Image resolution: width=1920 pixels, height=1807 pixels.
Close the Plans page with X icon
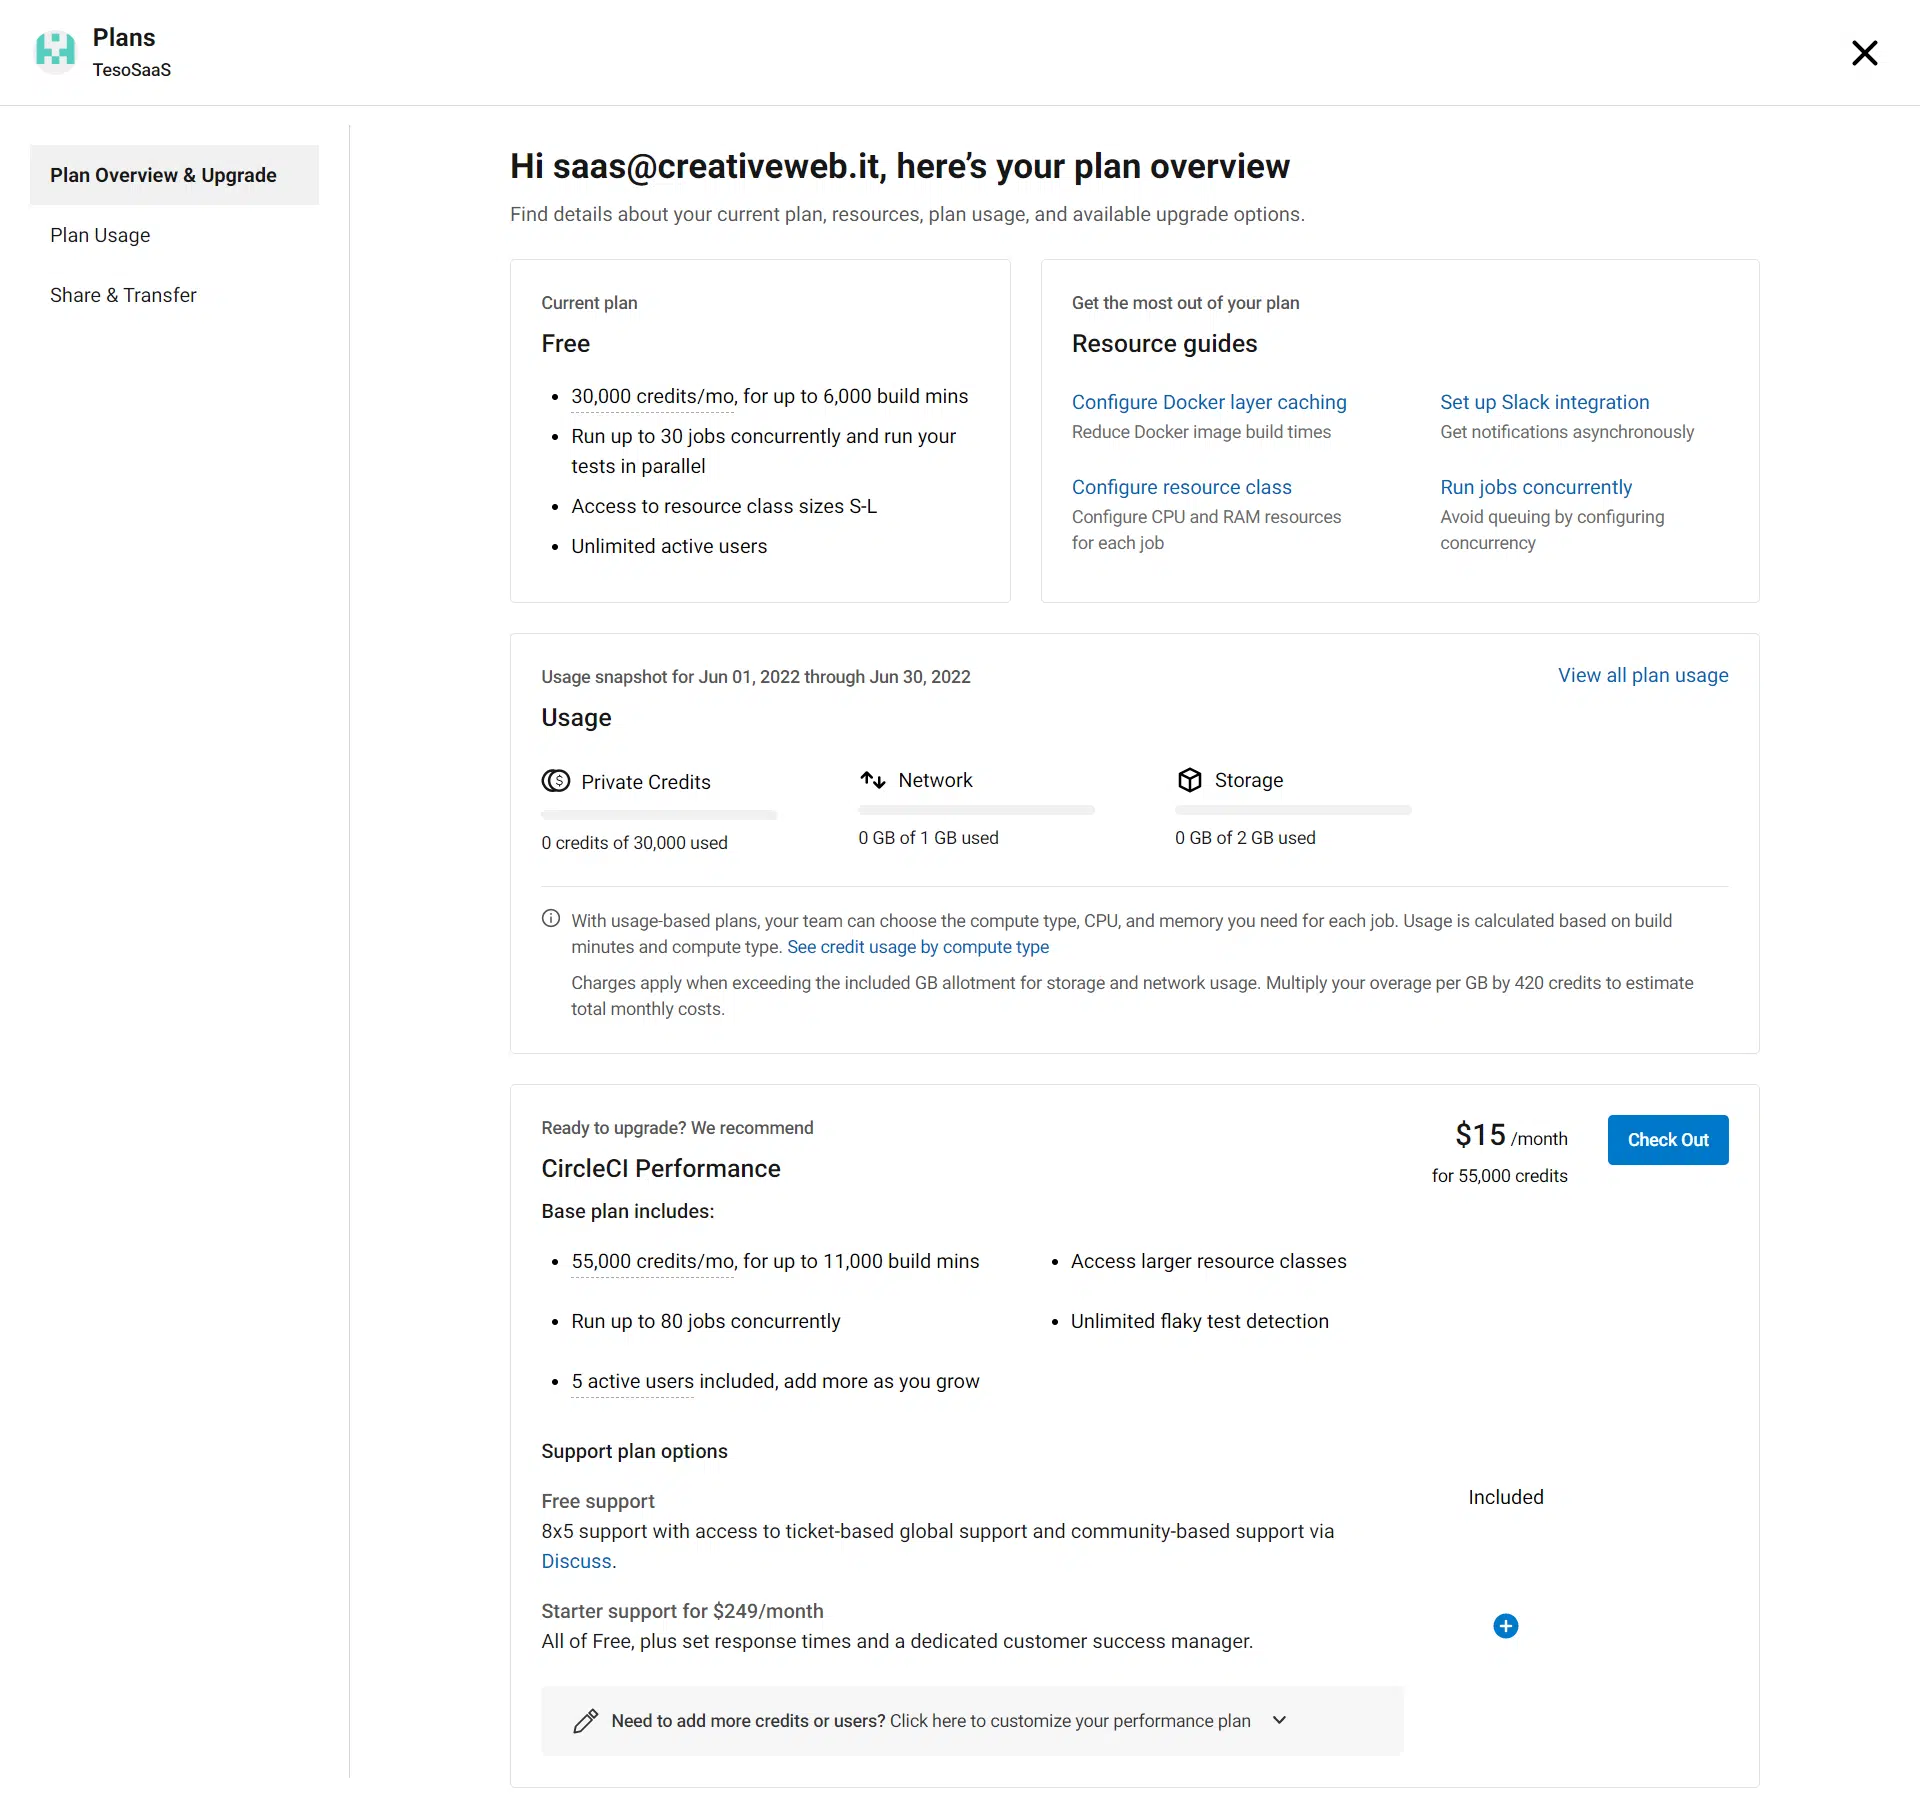[x=1864, y=53]
